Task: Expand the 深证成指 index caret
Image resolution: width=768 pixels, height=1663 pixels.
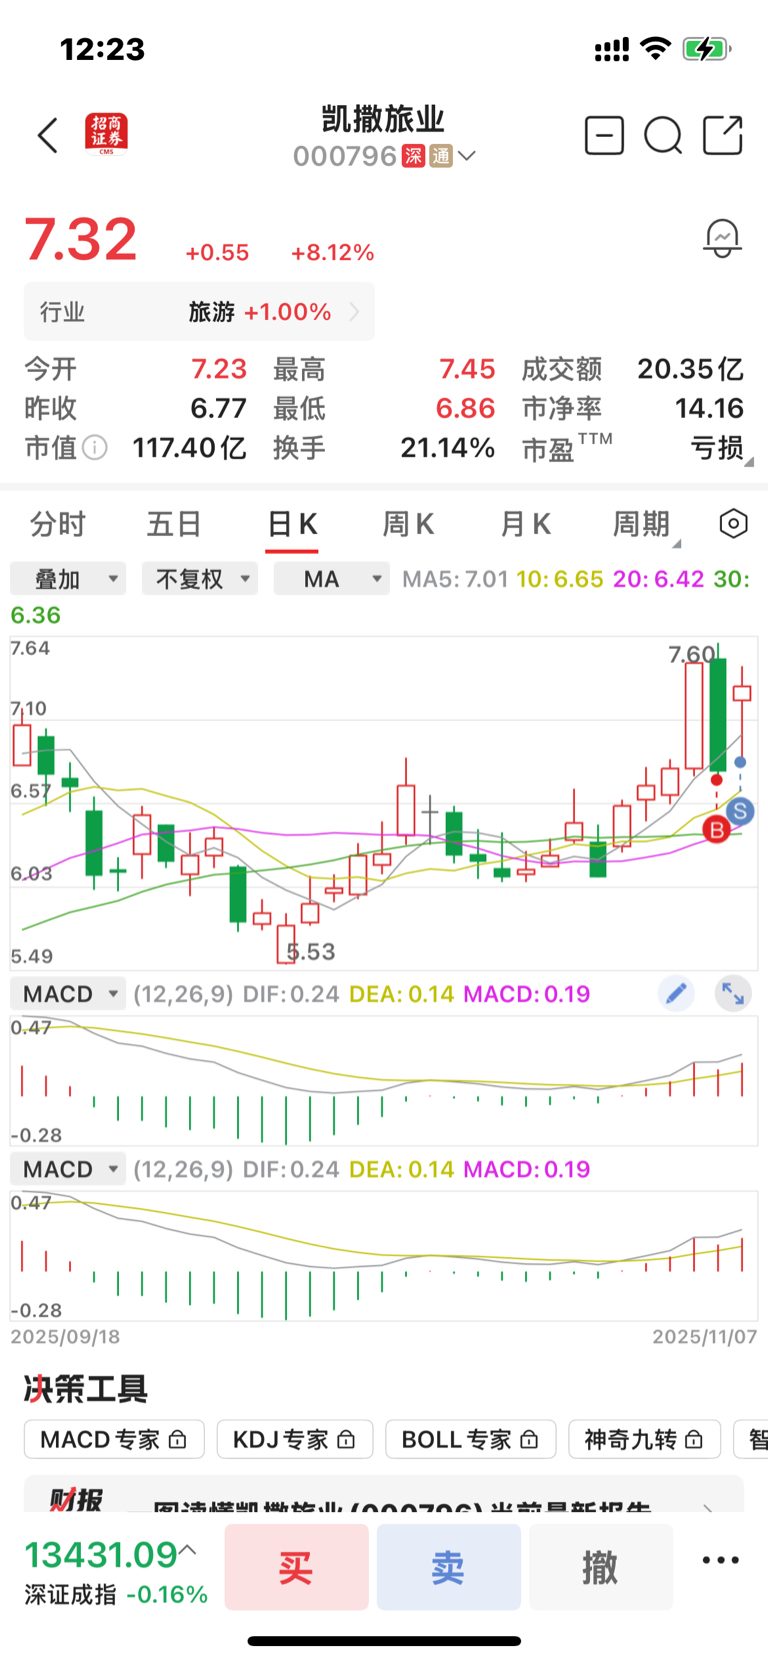Action: [x=187, y=1551]
